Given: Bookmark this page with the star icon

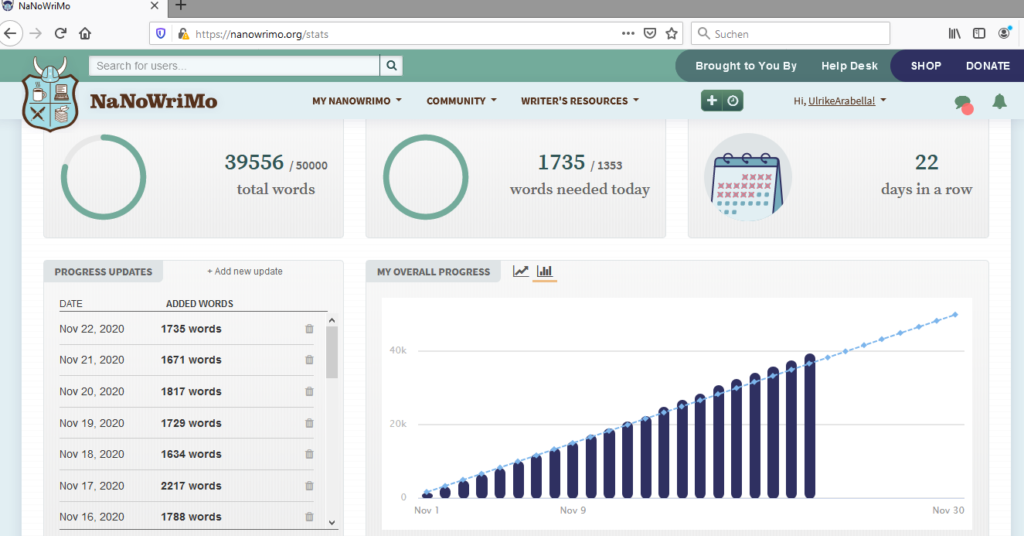Looking at the screenshot, I should tap(671, 33).
